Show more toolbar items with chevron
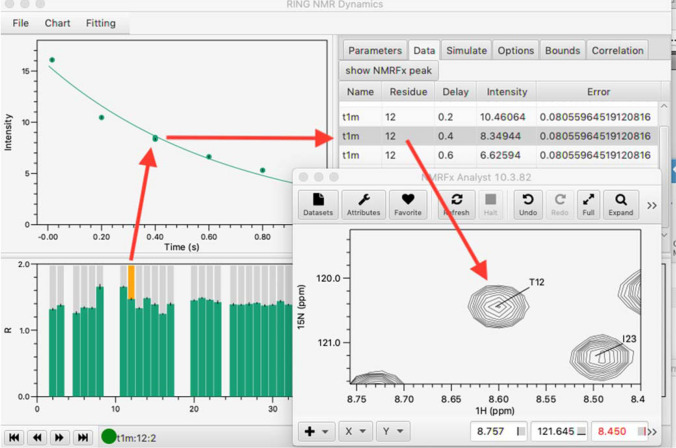 click(652, 205)
